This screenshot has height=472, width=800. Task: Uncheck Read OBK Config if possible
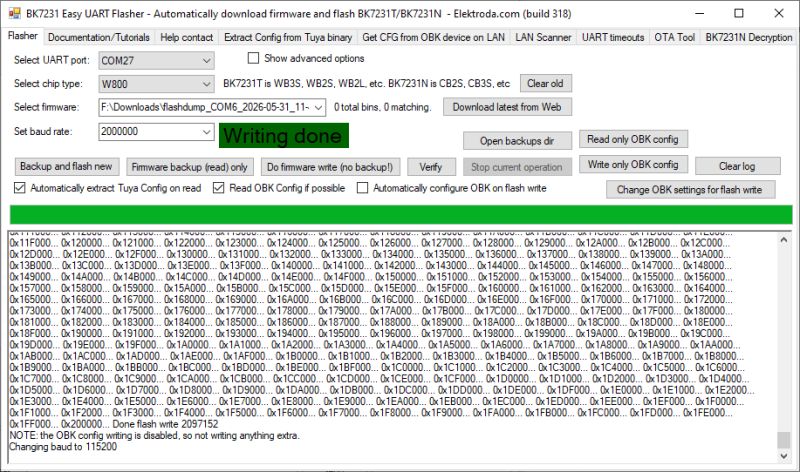[218, 188]
